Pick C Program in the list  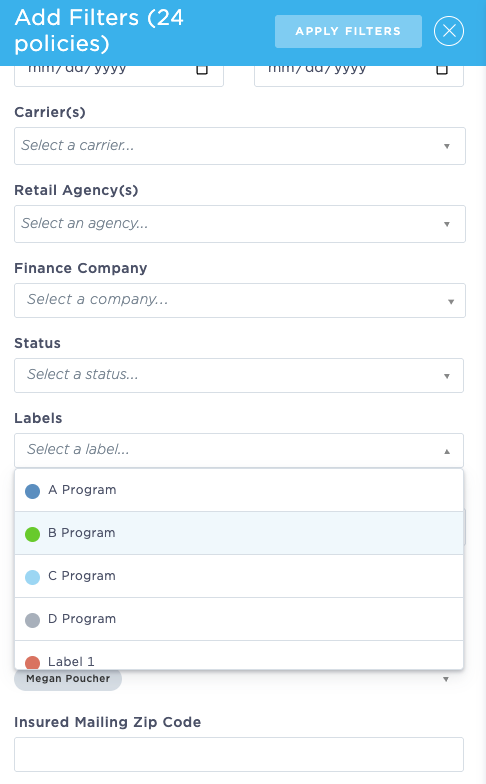click(239, 576)
